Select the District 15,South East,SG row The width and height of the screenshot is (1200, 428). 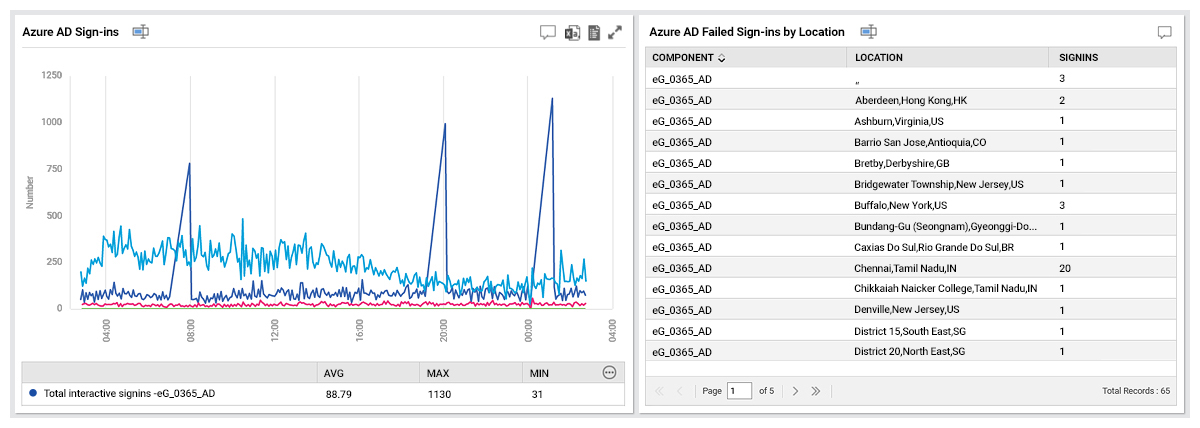point(911,331)
